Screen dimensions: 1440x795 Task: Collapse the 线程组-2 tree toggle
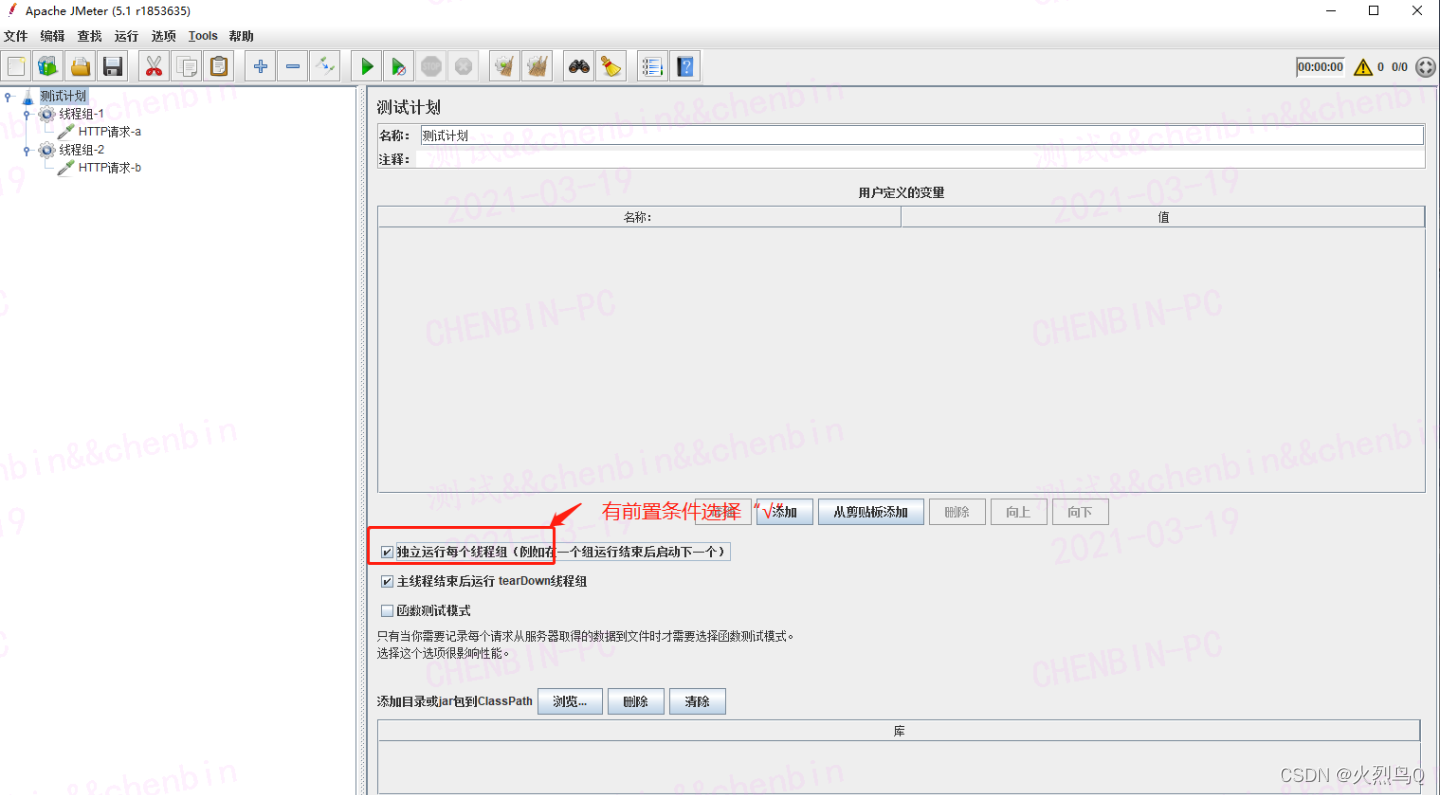pyautogui.click(x=27, y=150)
